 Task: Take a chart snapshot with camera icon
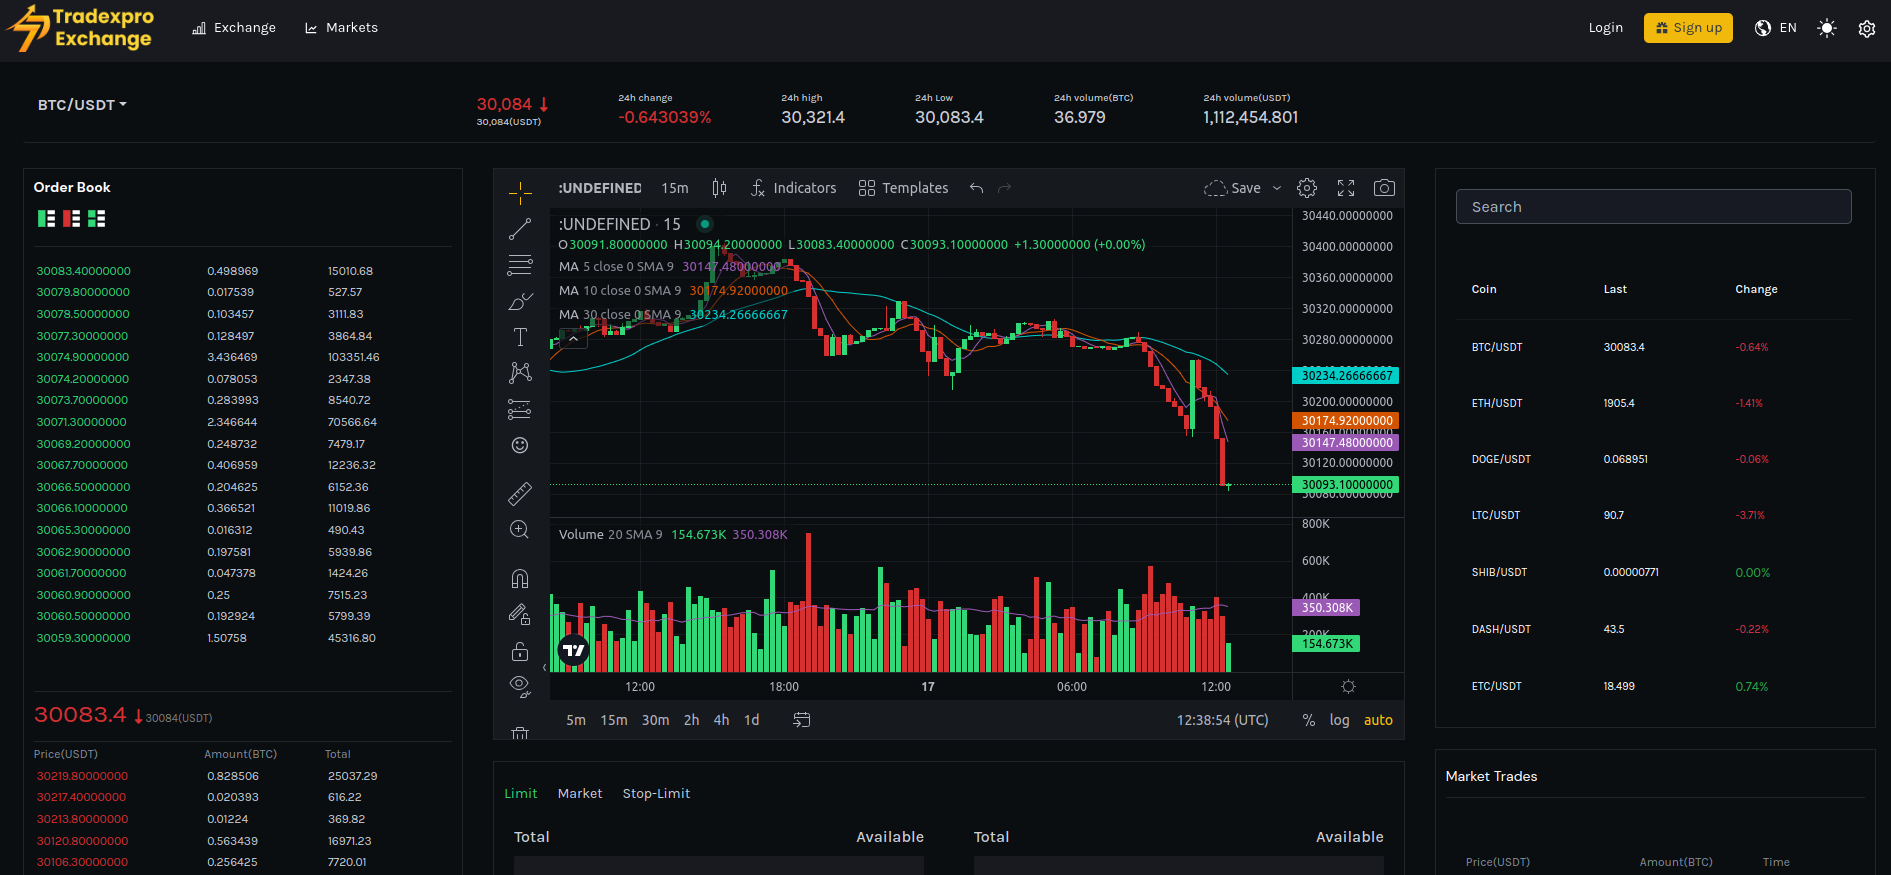(1384, 188)
